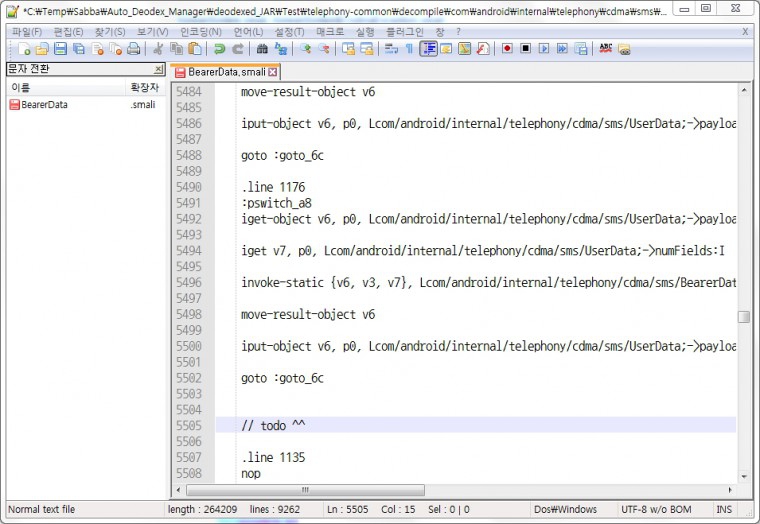Click the Close document icon

coord(97,48)
